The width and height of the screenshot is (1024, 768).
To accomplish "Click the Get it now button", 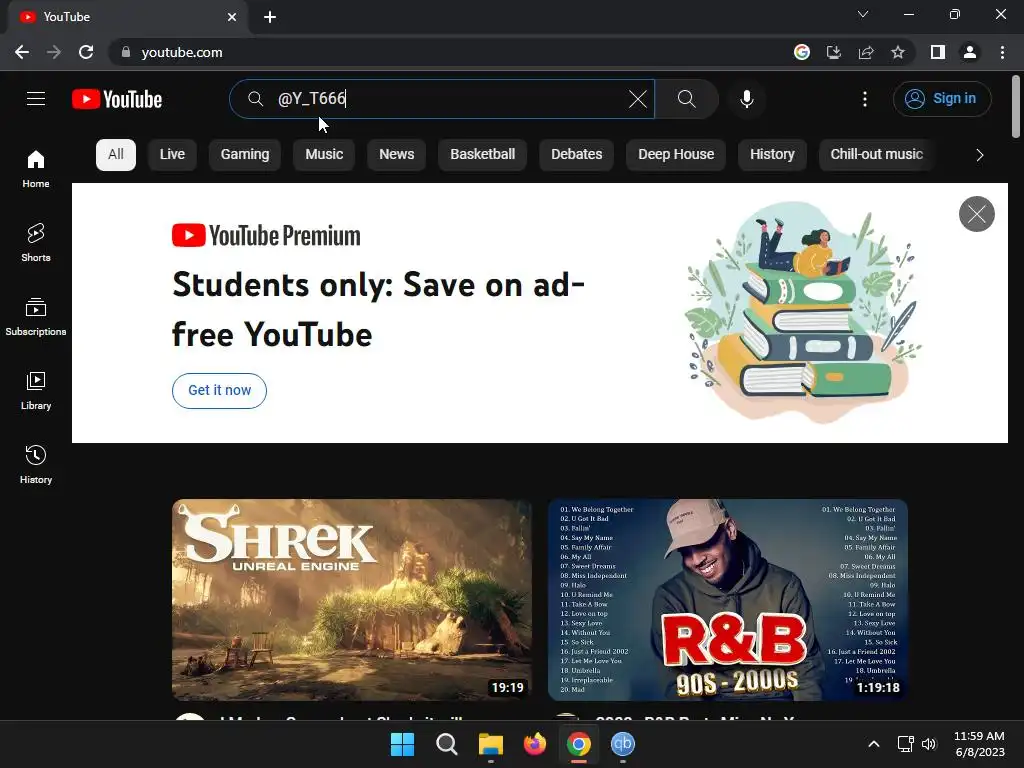I will coord(219,391).
